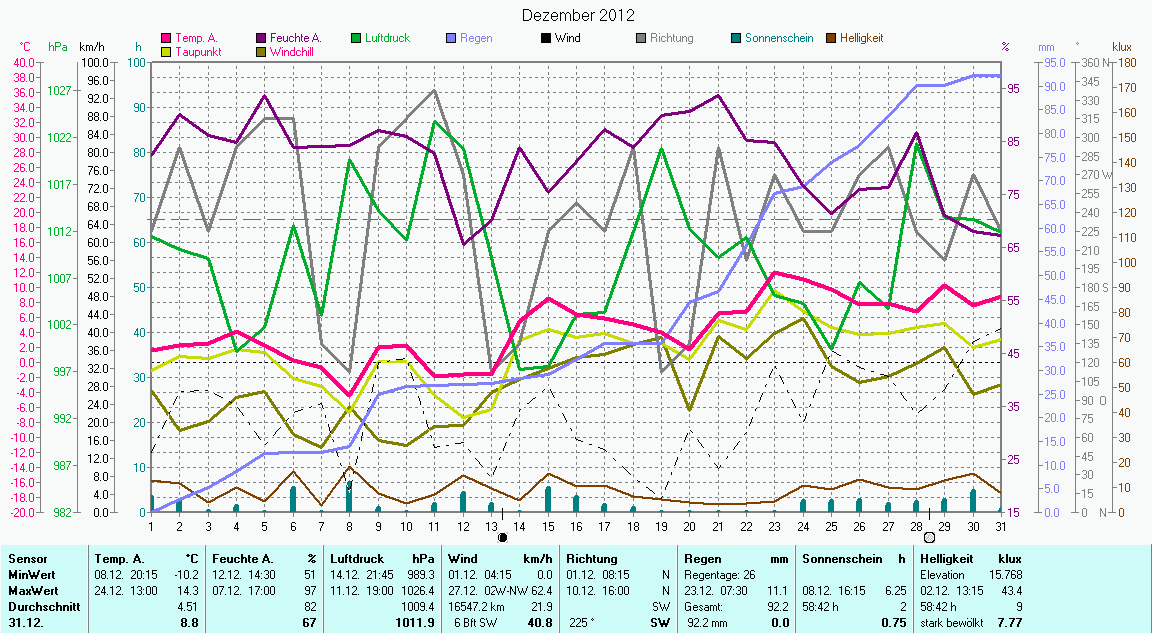Click the purple Feuchte A. legend swatch
This screenshot has width=1152, height=633.
point(261,38)
